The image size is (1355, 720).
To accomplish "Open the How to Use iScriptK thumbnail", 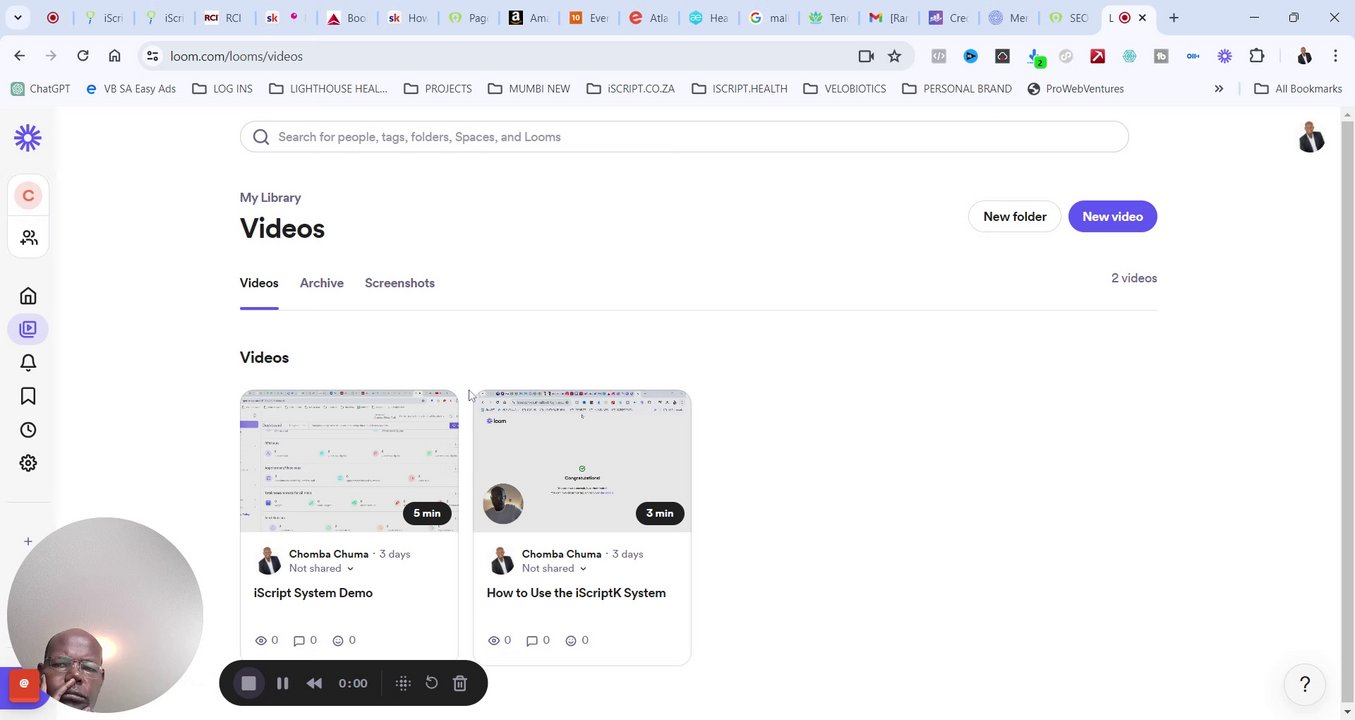I will point(582,461).
